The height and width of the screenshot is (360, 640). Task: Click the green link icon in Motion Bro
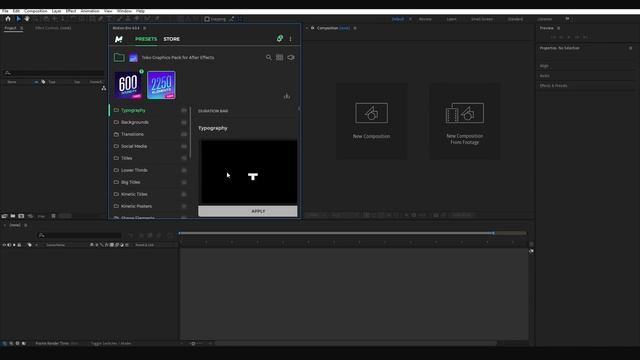280,38
